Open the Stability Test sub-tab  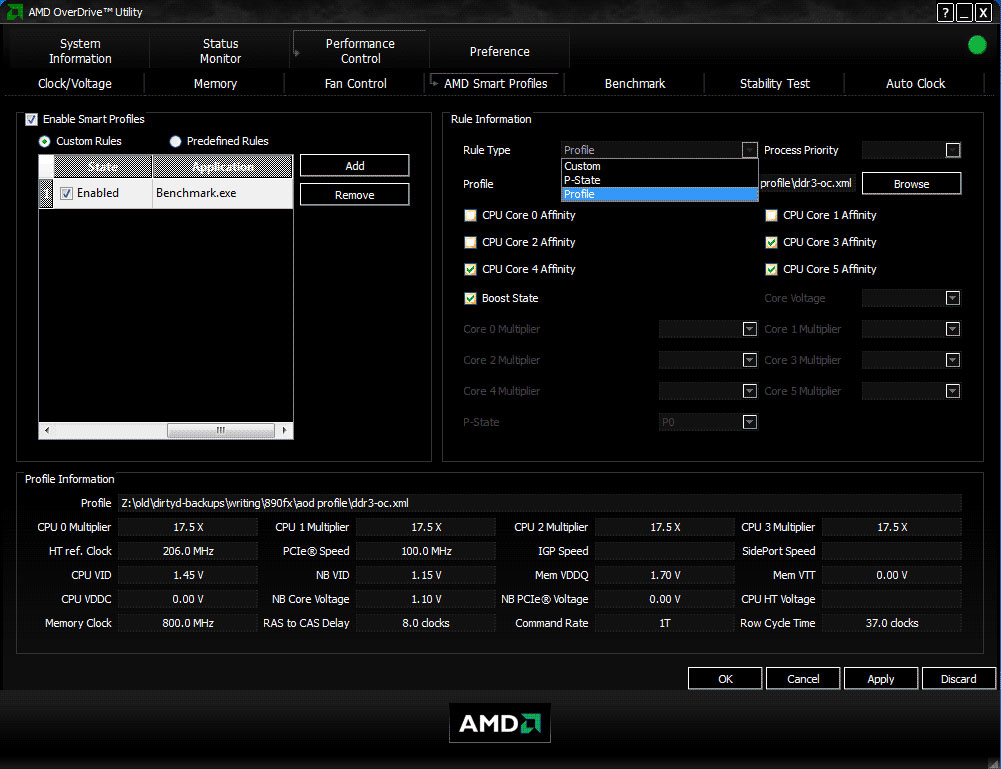click(775, 84)
